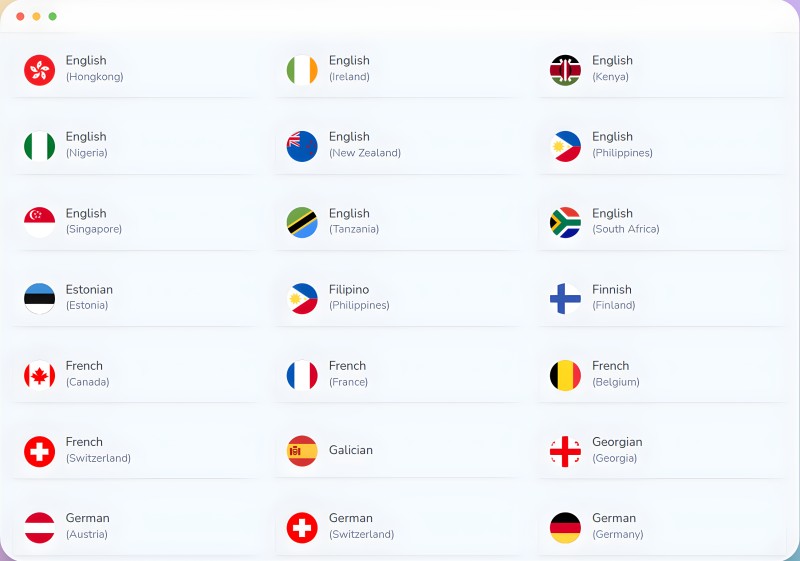The image size is (800, 561).
Task: Click the South Africa flag icon
Action: (565, 222)
